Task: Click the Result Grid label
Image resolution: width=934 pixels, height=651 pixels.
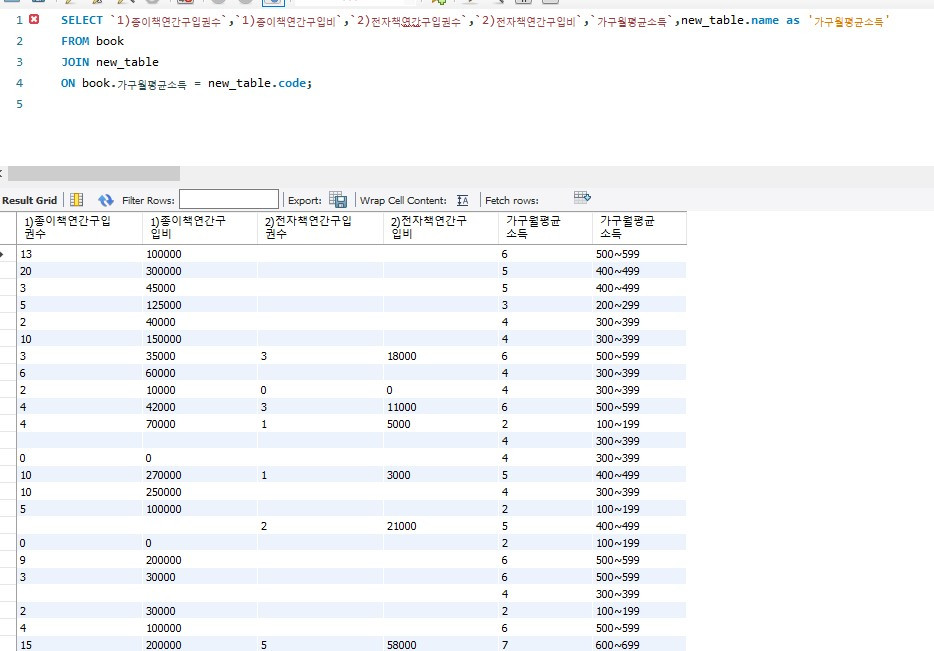Action: point(29,200)
